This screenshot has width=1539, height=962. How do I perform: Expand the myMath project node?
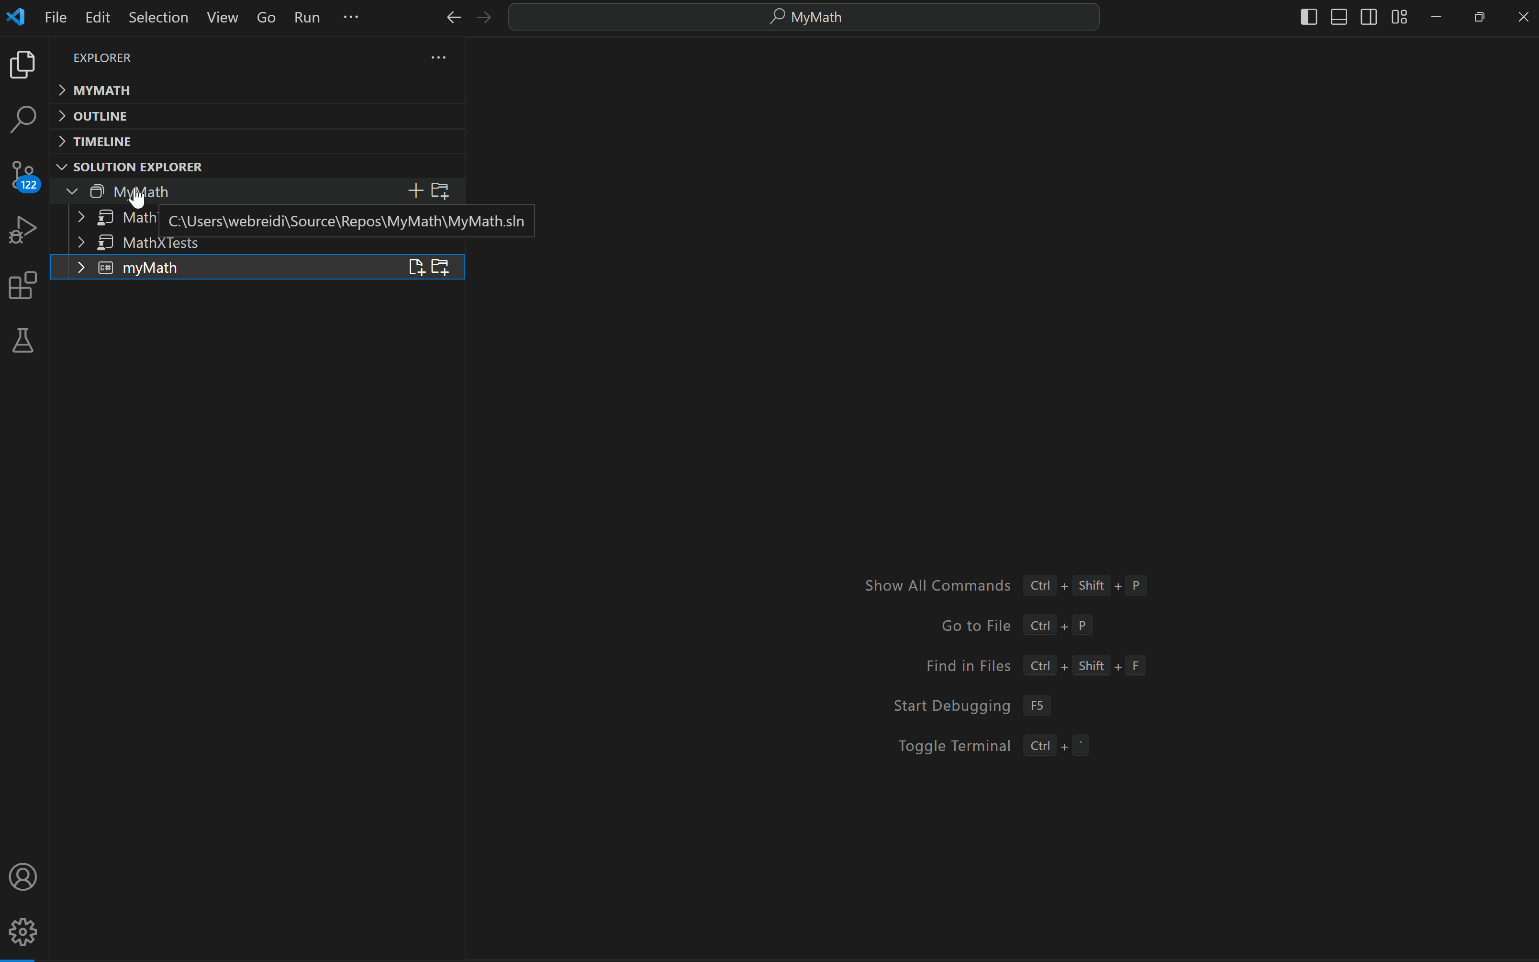click(81, 267)
